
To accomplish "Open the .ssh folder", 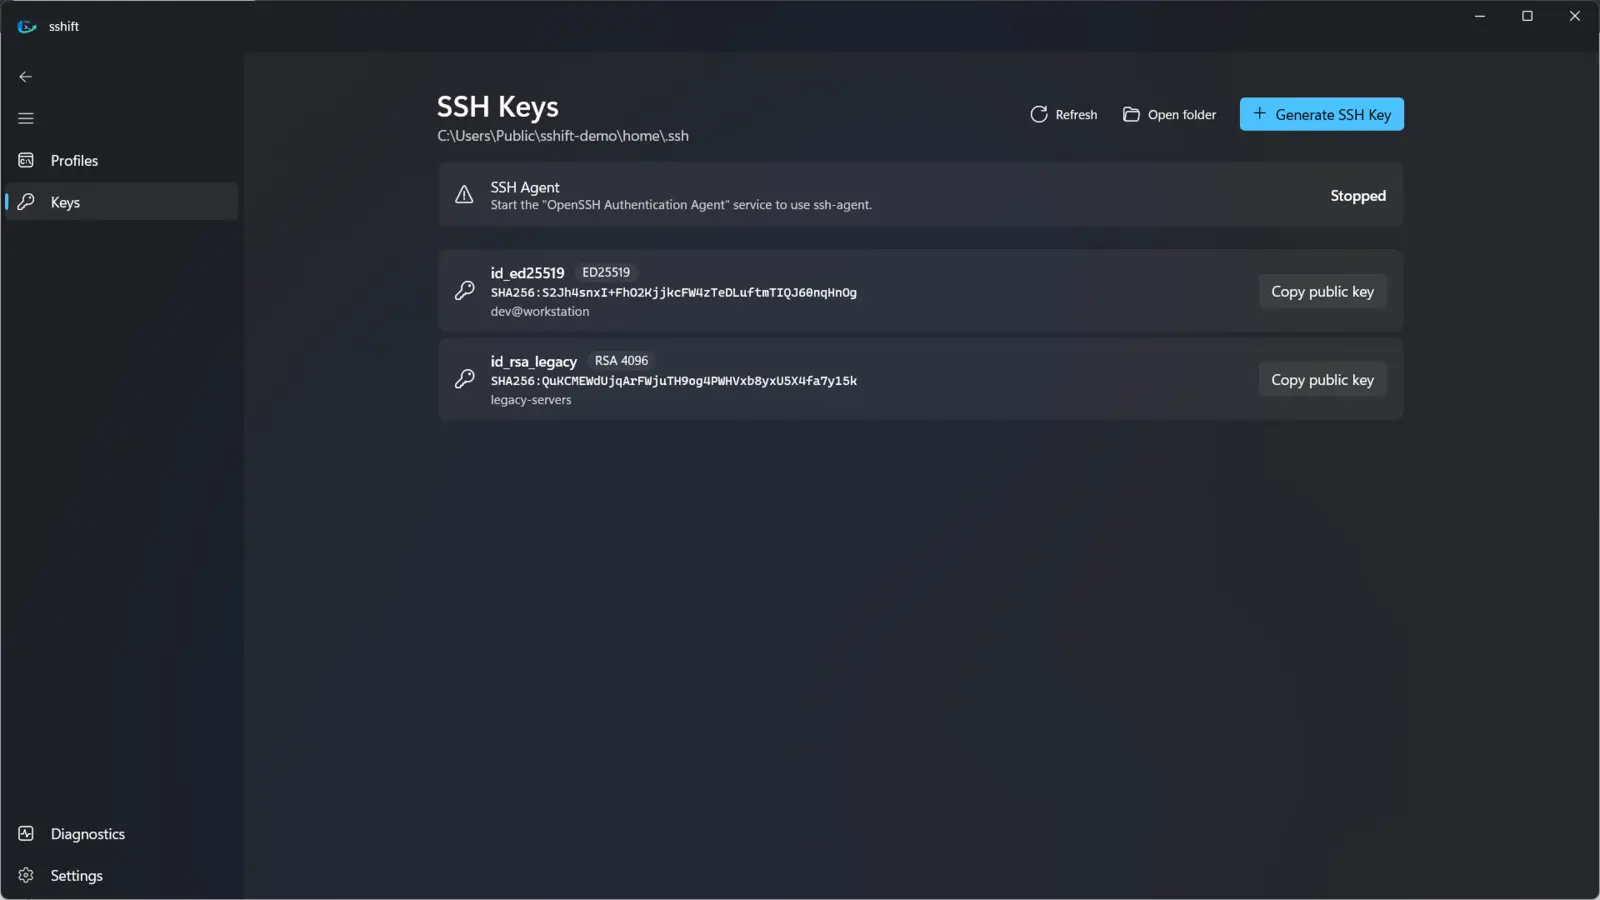I will [1169, 114].
